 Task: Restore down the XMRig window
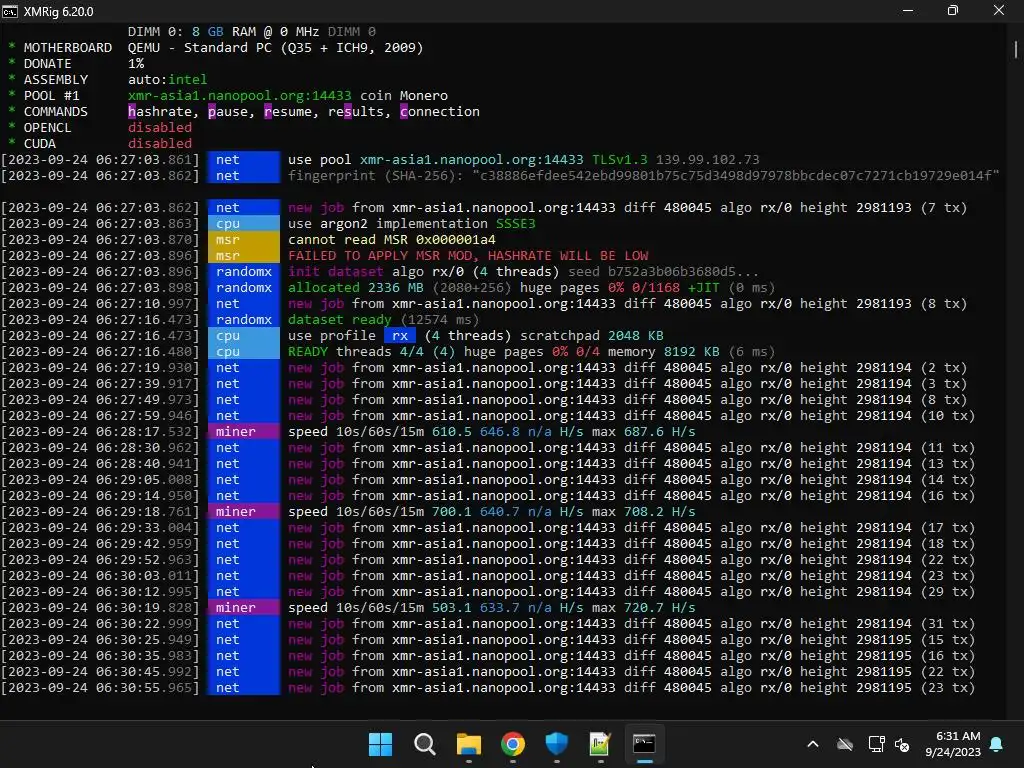click(953, 10)
